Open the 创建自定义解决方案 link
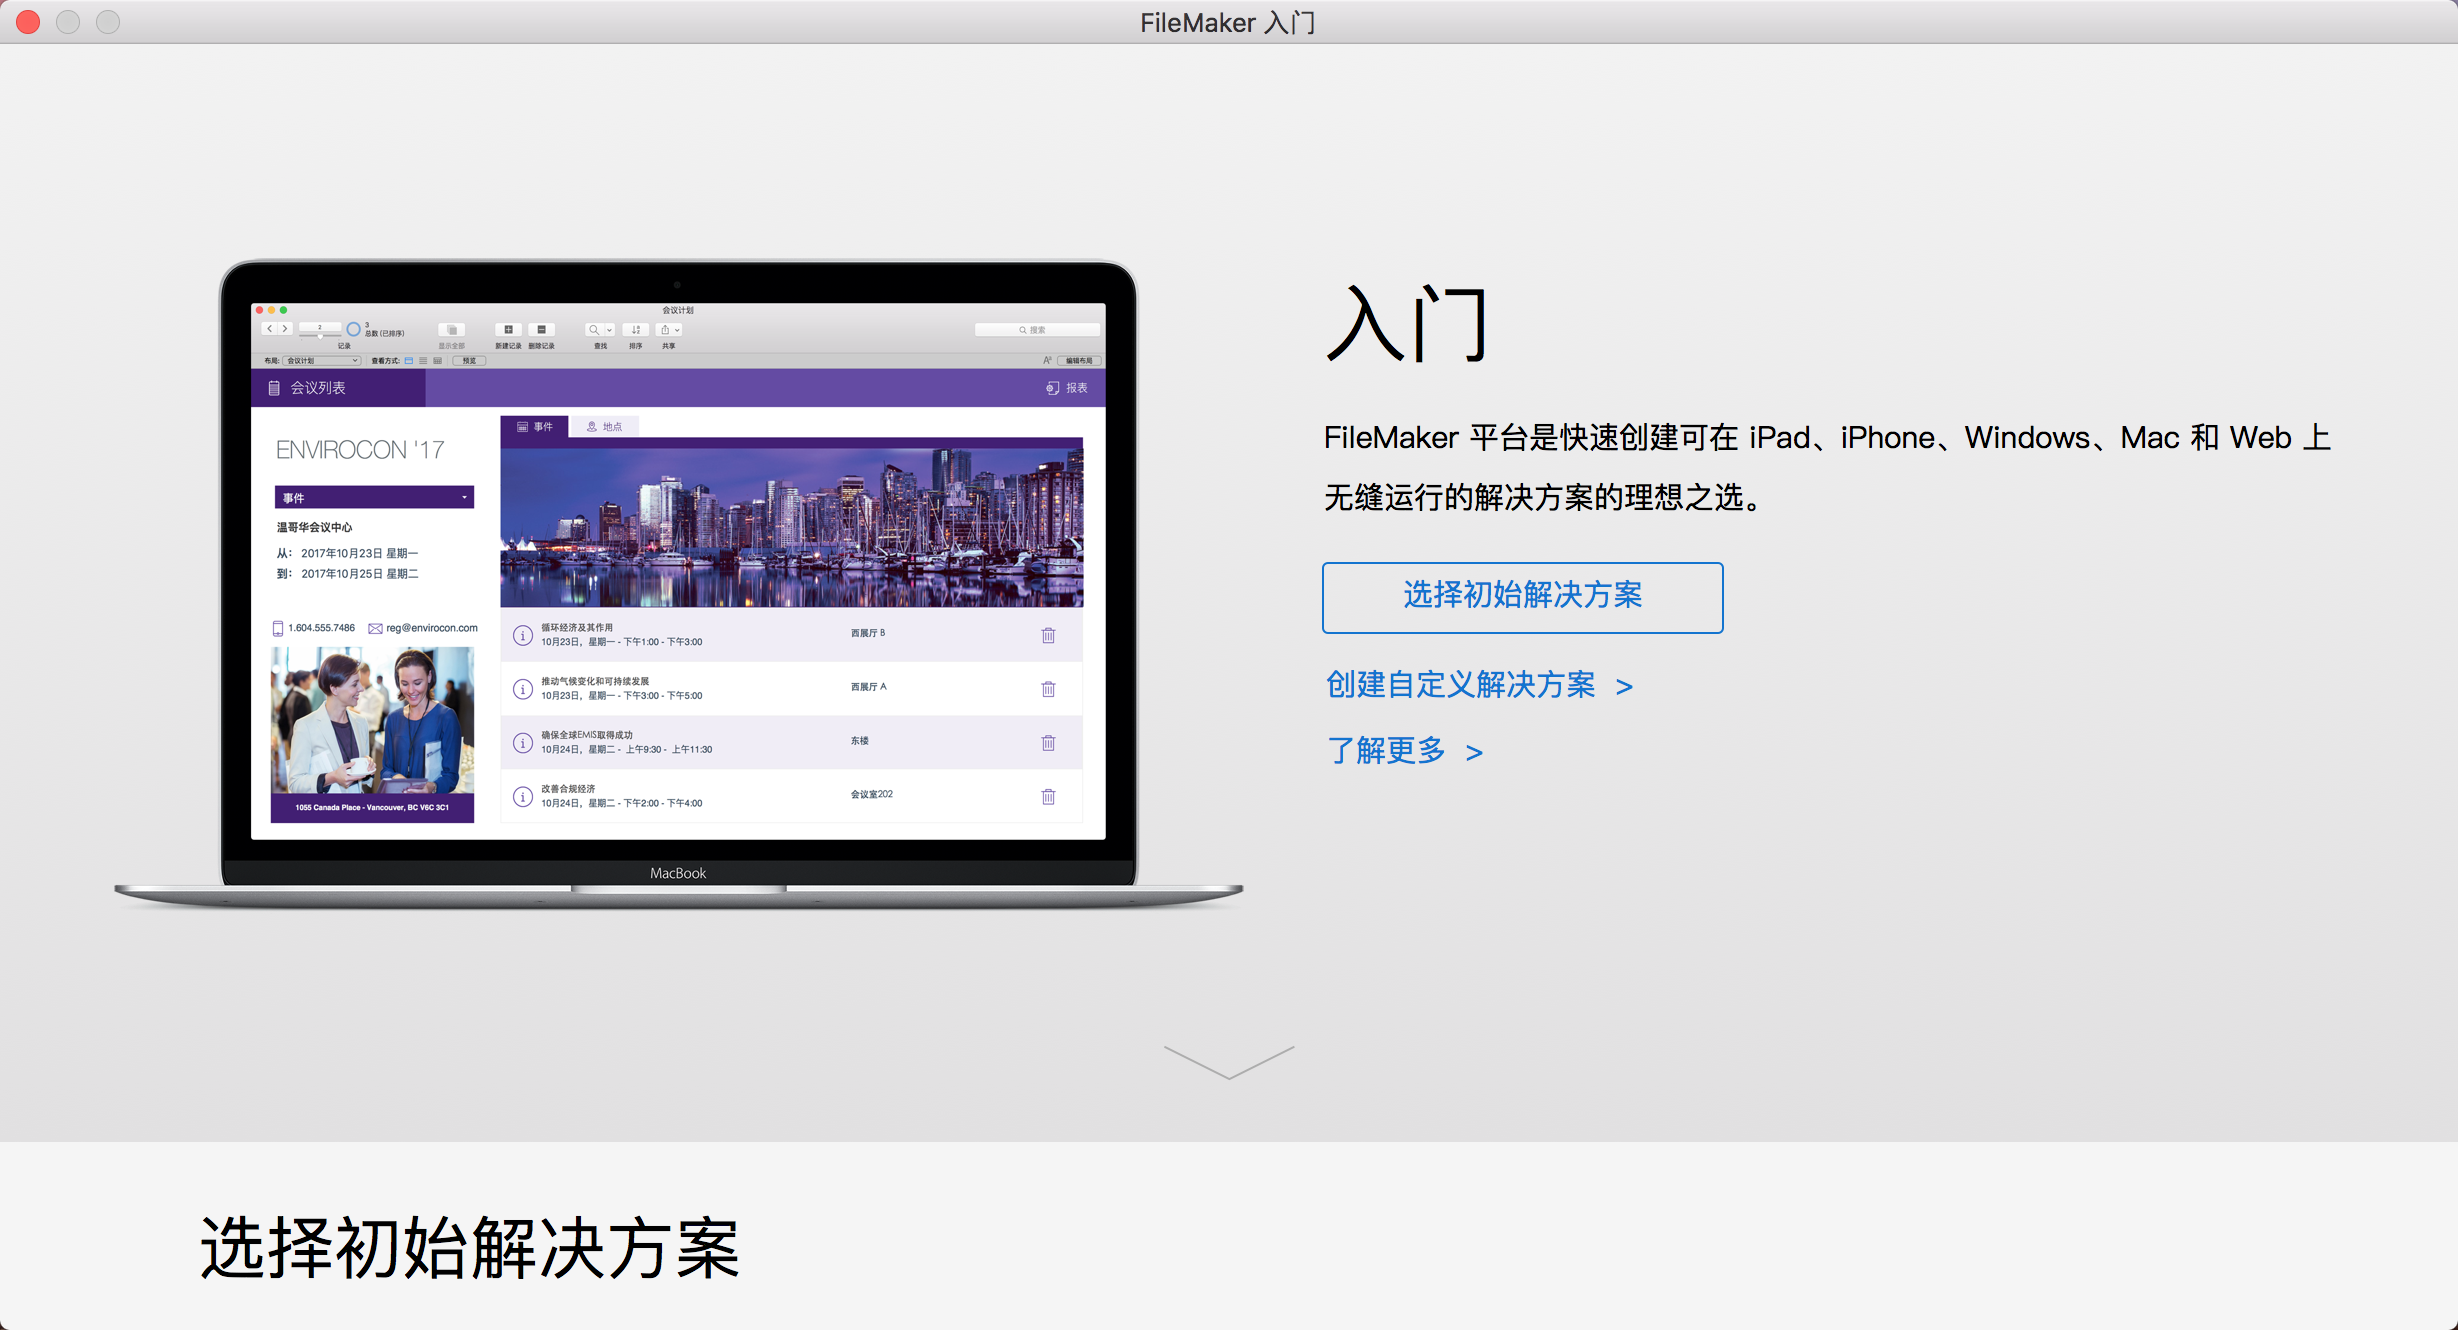Image resolution: width=2458 pixels, height=1330 pixels. click(x=1479, y=685)
